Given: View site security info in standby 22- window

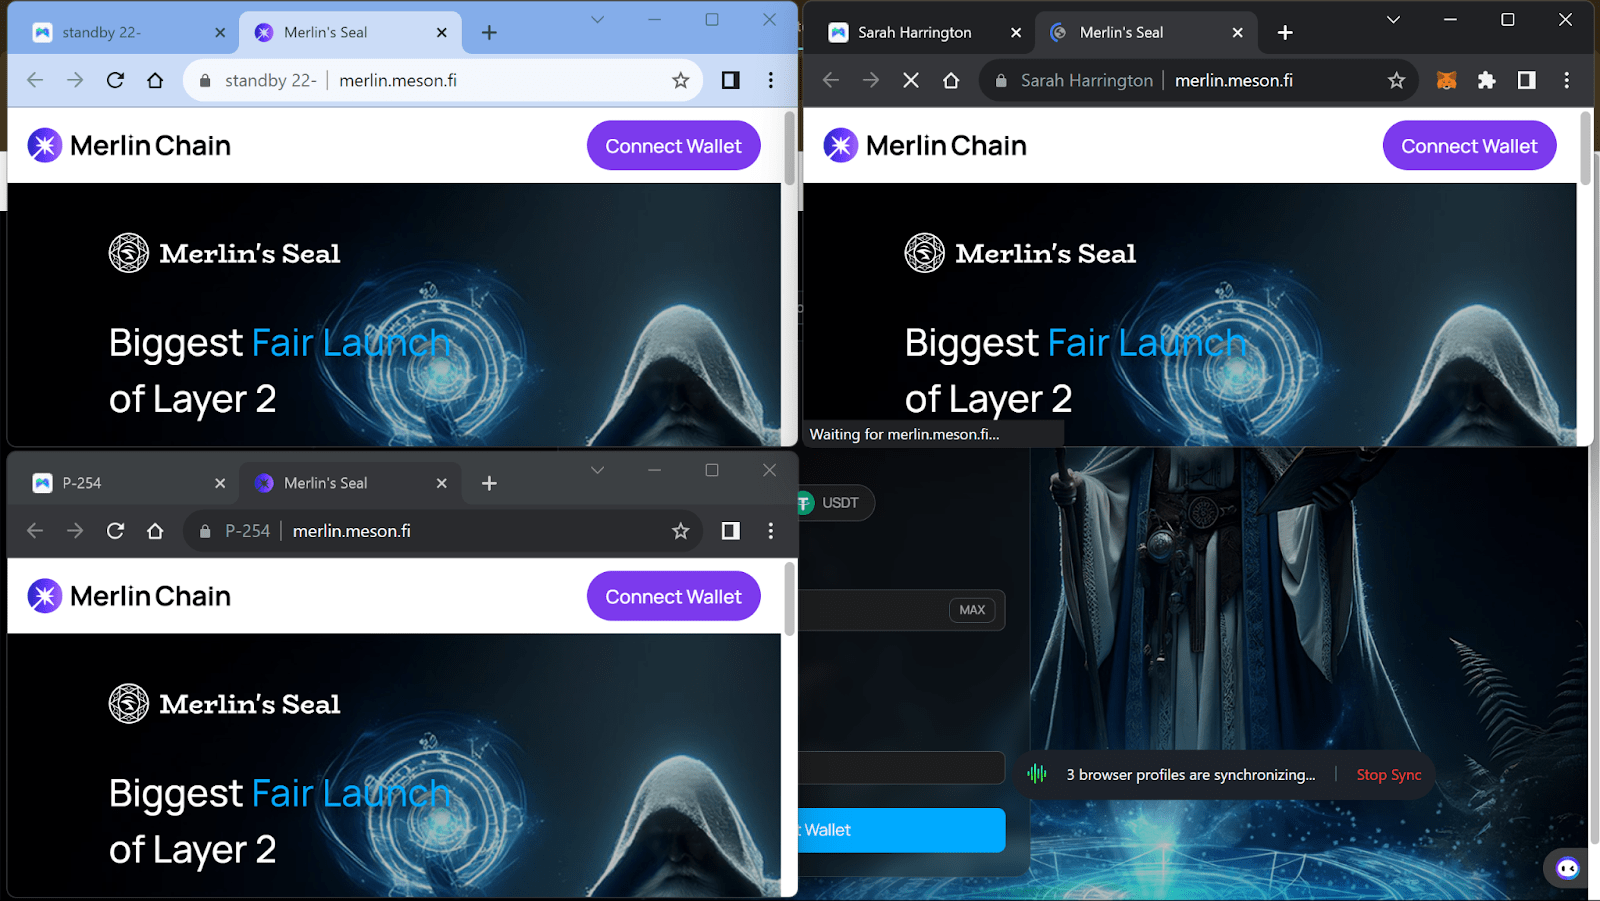Looking at the screenshot, I should (205, 81).
